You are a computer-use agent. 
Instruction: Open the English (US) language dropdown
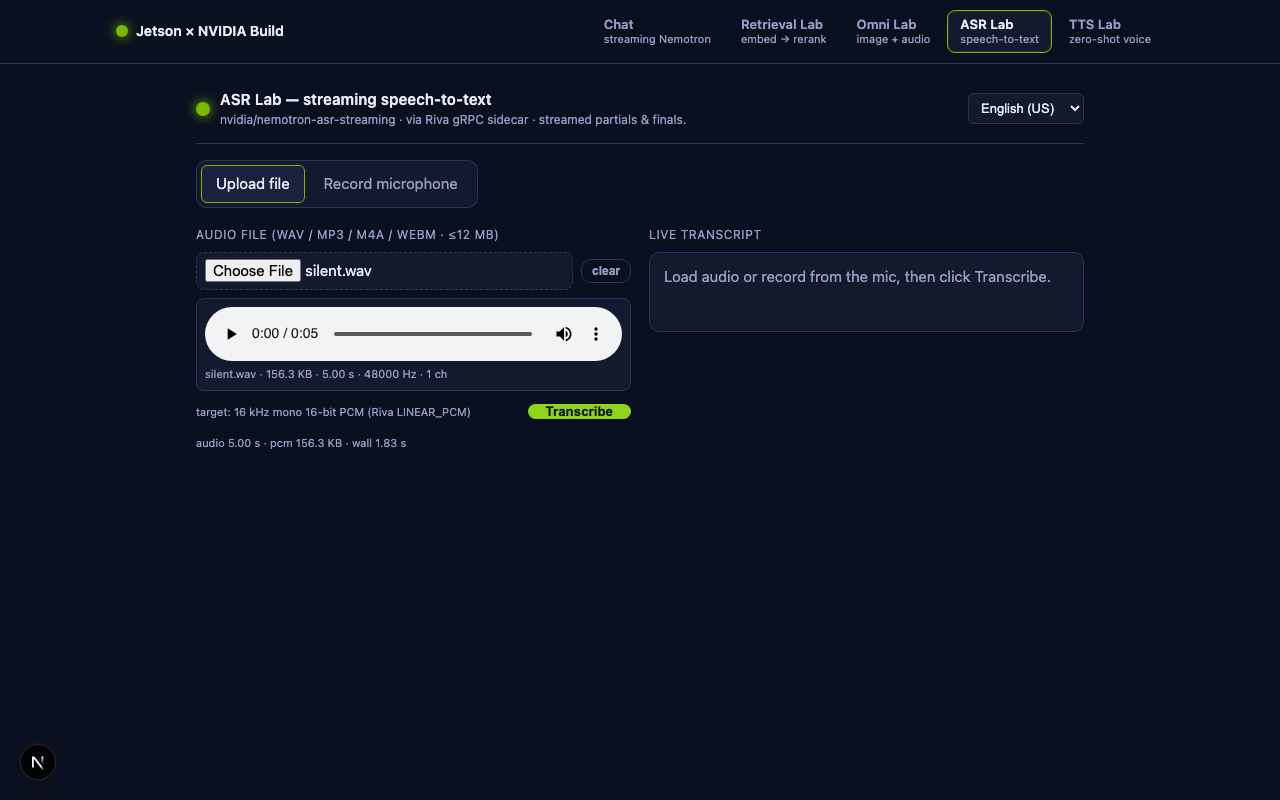point(1026,108)
